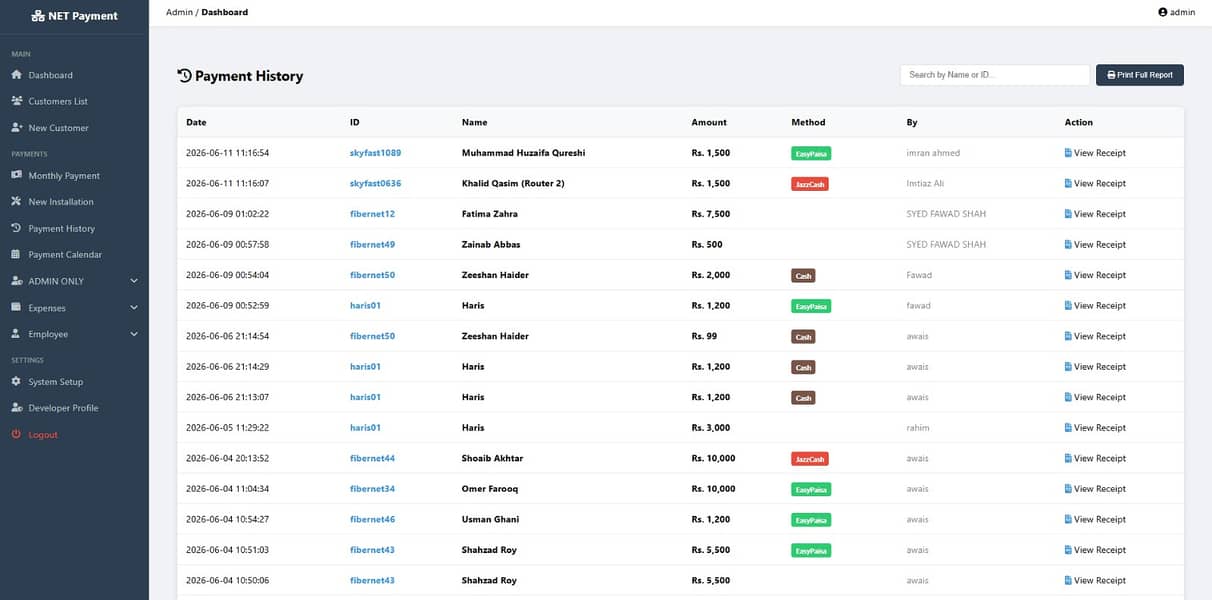
Task: Click the Amount column header
Action: (x=709, y=122)
